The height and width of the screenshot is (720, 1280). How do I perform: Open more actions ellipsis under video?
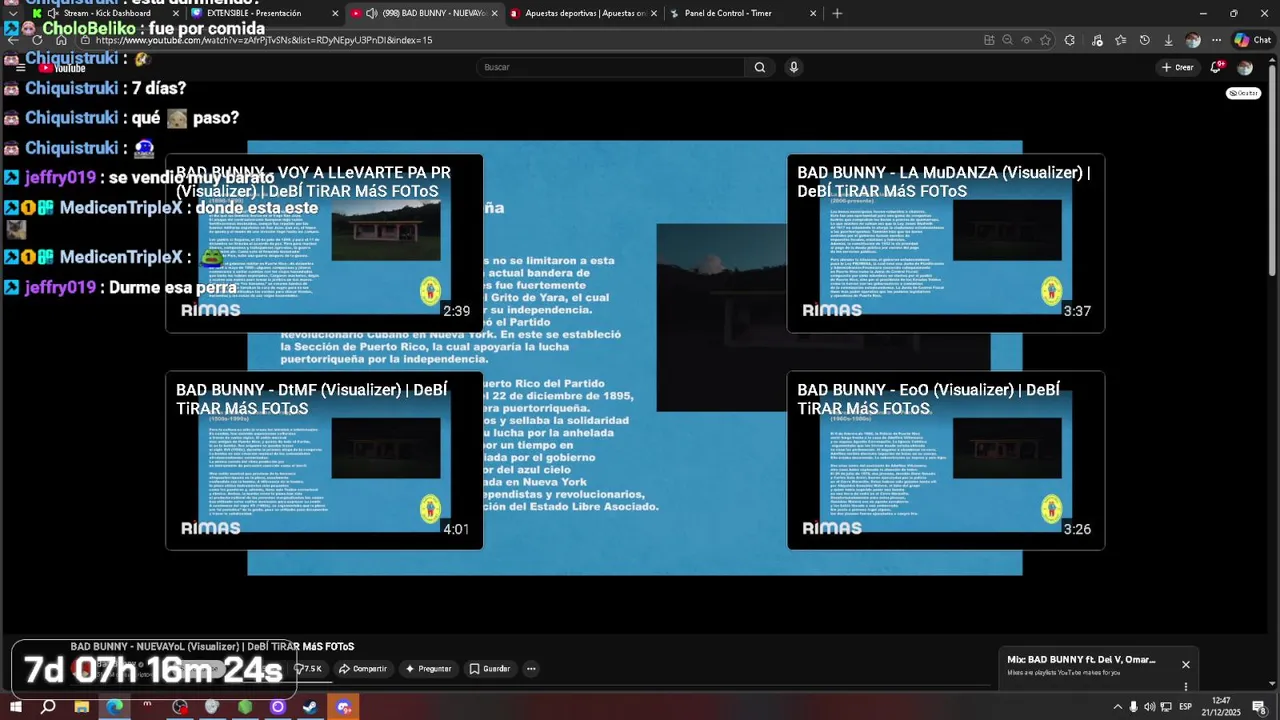(531, 669)
